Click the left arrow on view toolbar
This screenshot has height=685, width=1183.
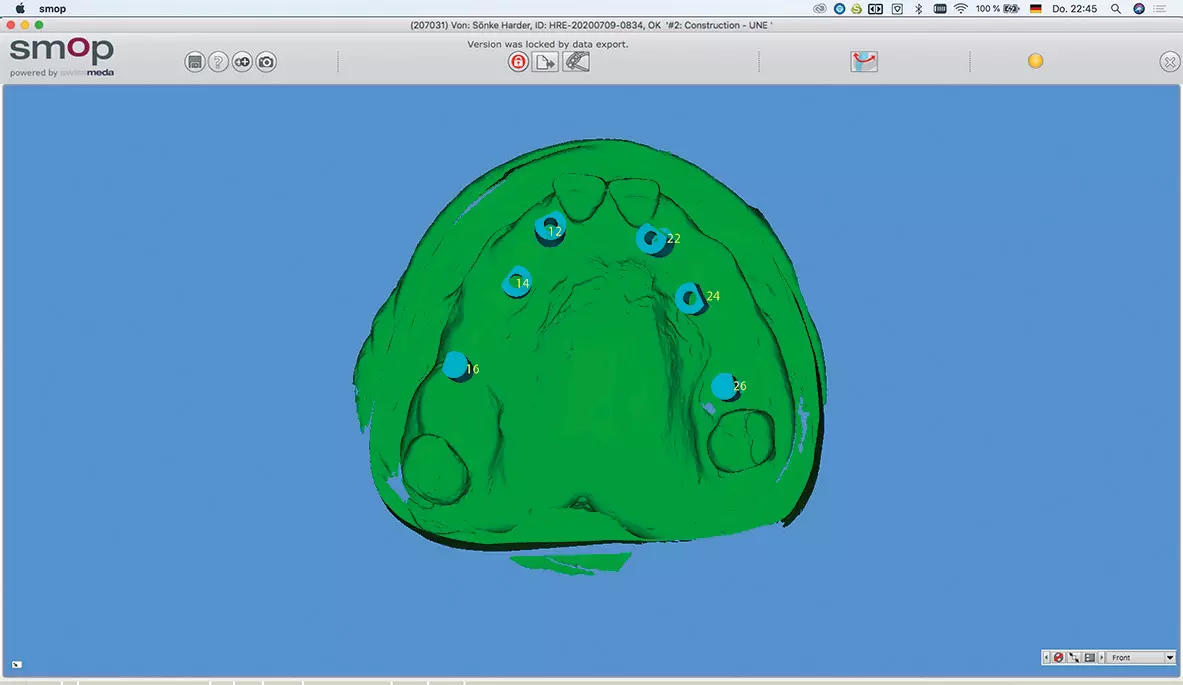point(1046,658)
